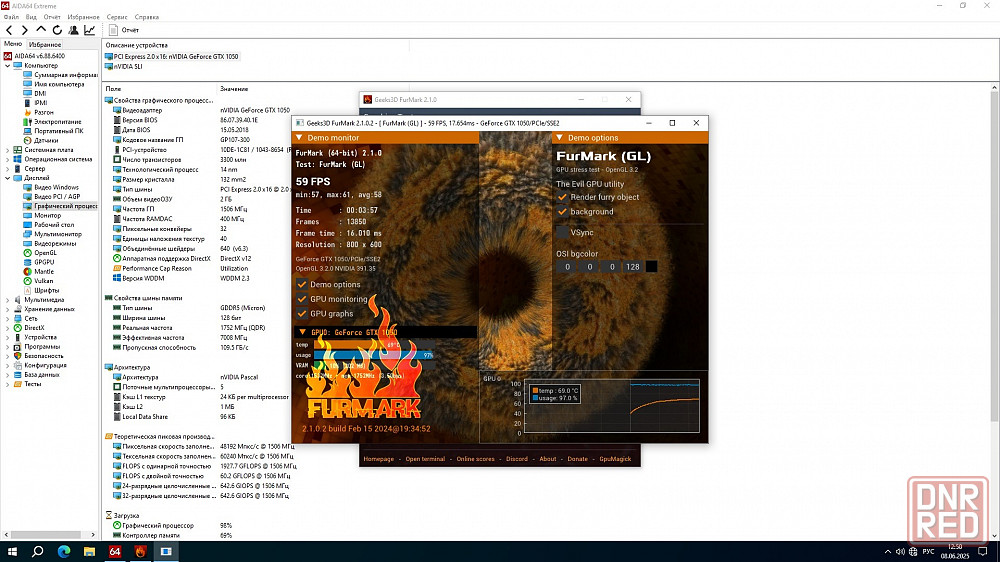Collapse the Компьютер tree node
1000x562 pixels.
pyautogui.click(x=8, y=66)
